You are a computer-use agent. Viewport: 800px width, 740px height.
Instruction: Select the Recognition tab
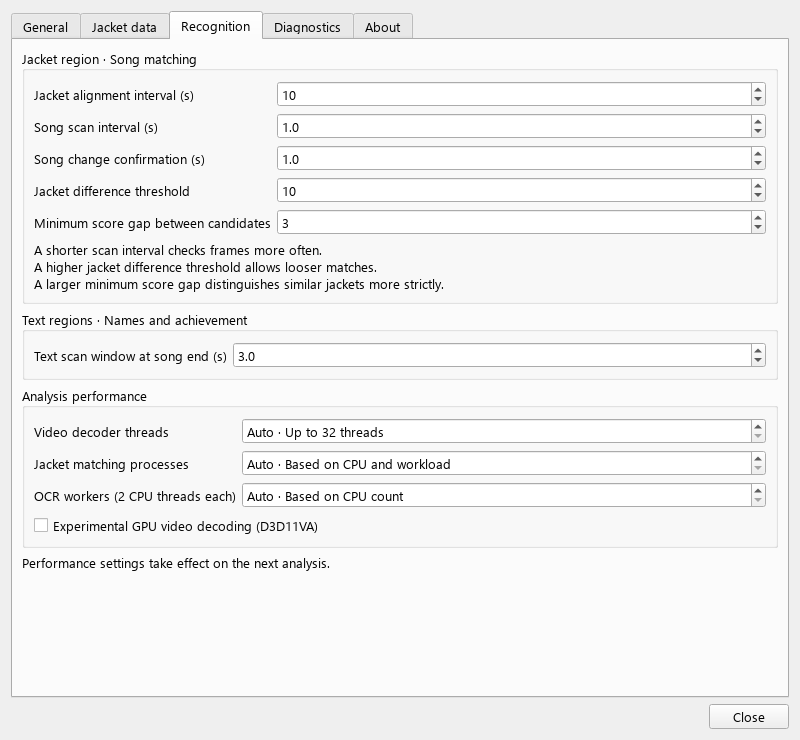click(x=216, y=26)
